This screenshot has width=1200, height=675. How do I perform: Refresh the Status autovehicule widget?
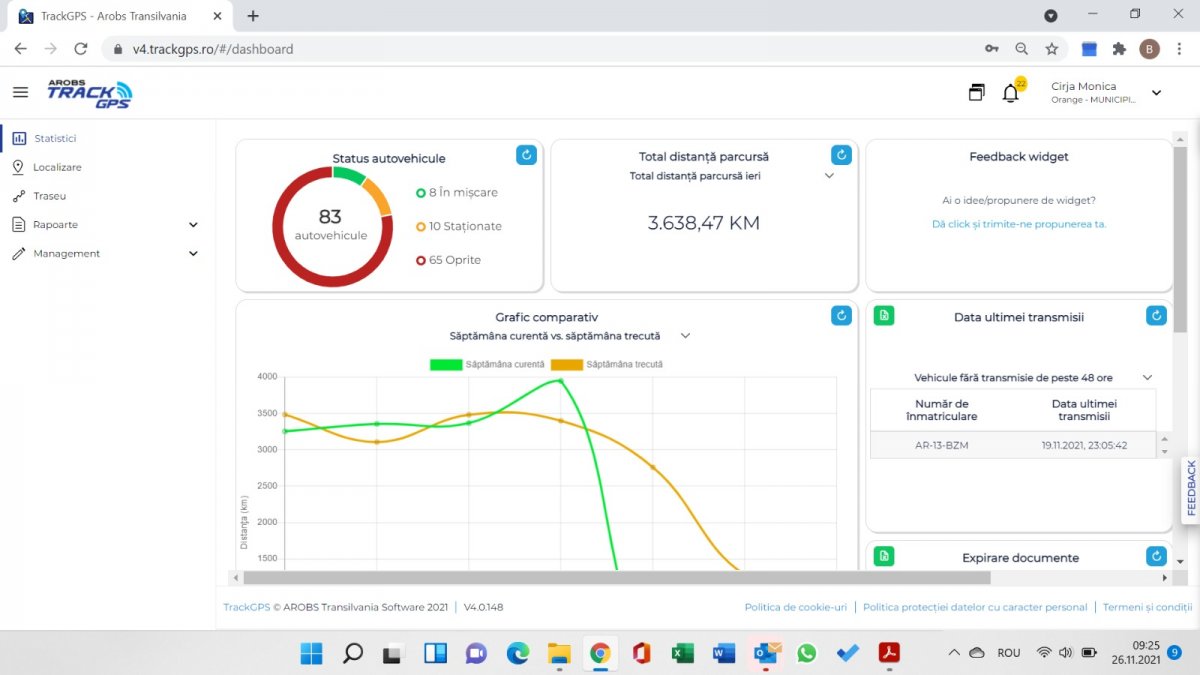527,155
